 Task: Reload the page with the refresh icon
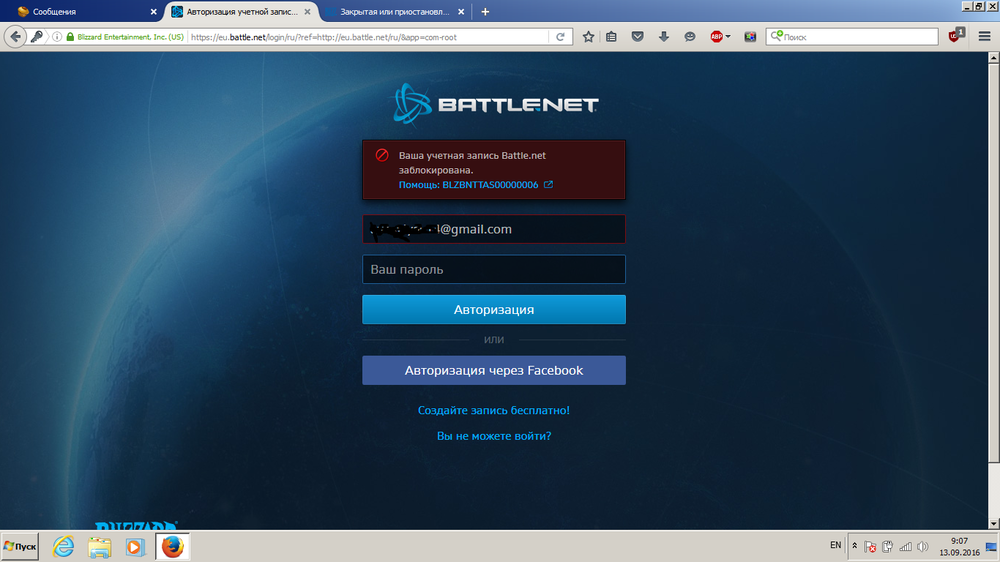[560, 37]
